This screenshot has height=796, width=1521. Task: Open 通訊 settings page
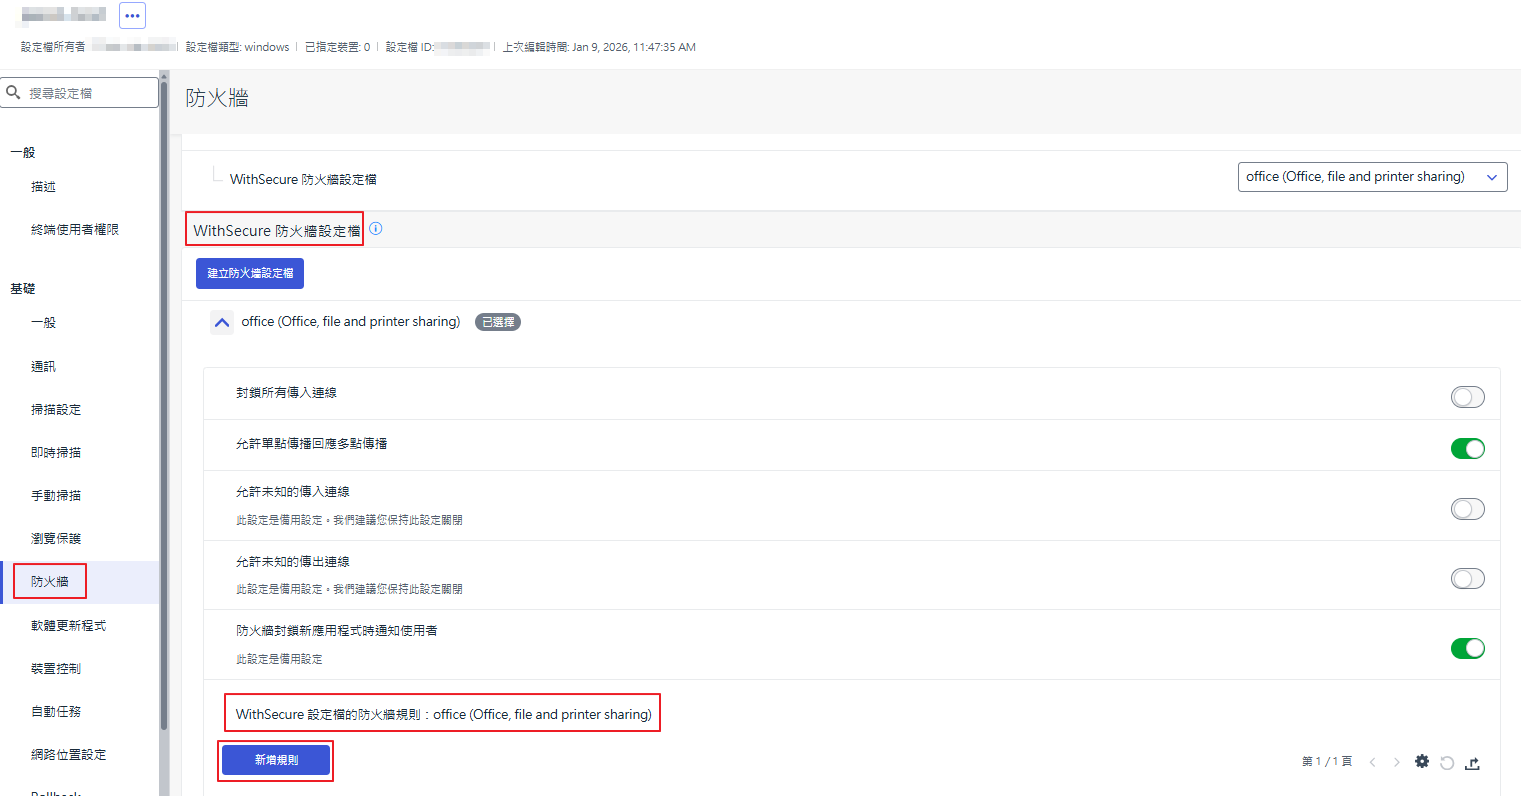[x=44, y=367]
